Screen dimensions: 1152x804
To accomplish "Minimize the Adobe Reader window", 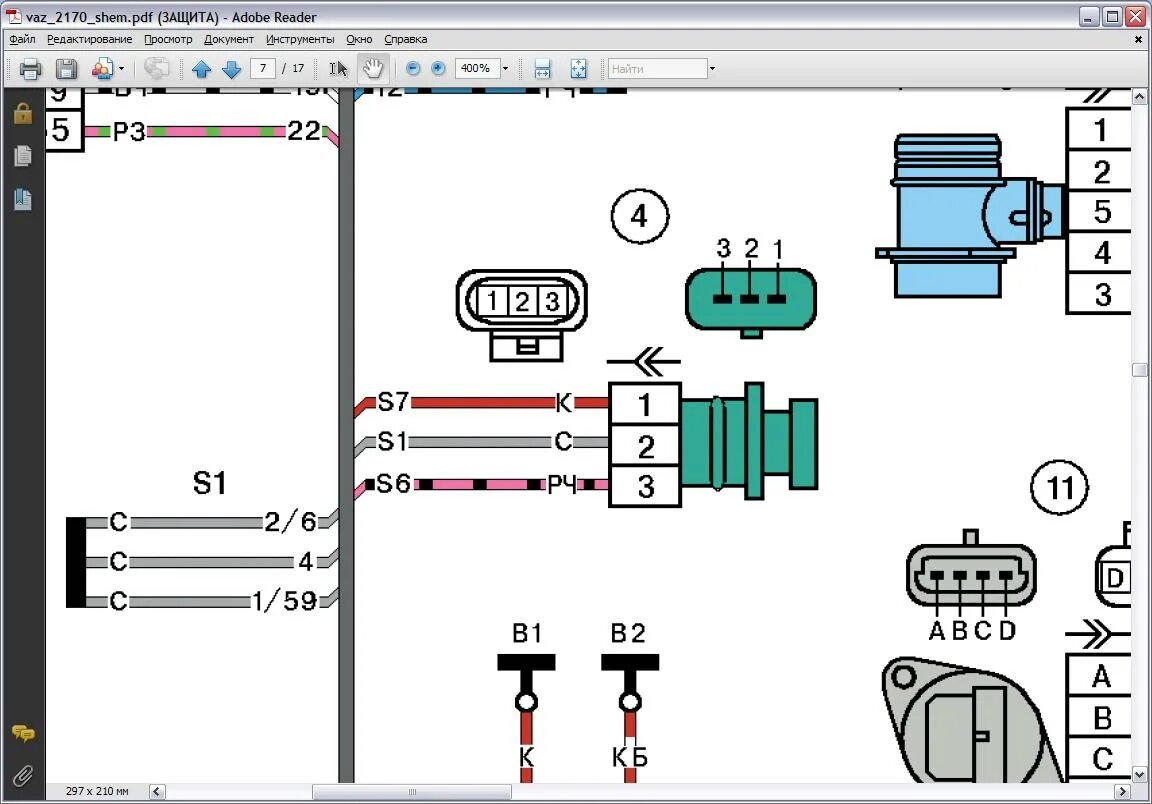I will click(x=1089, y=16).
